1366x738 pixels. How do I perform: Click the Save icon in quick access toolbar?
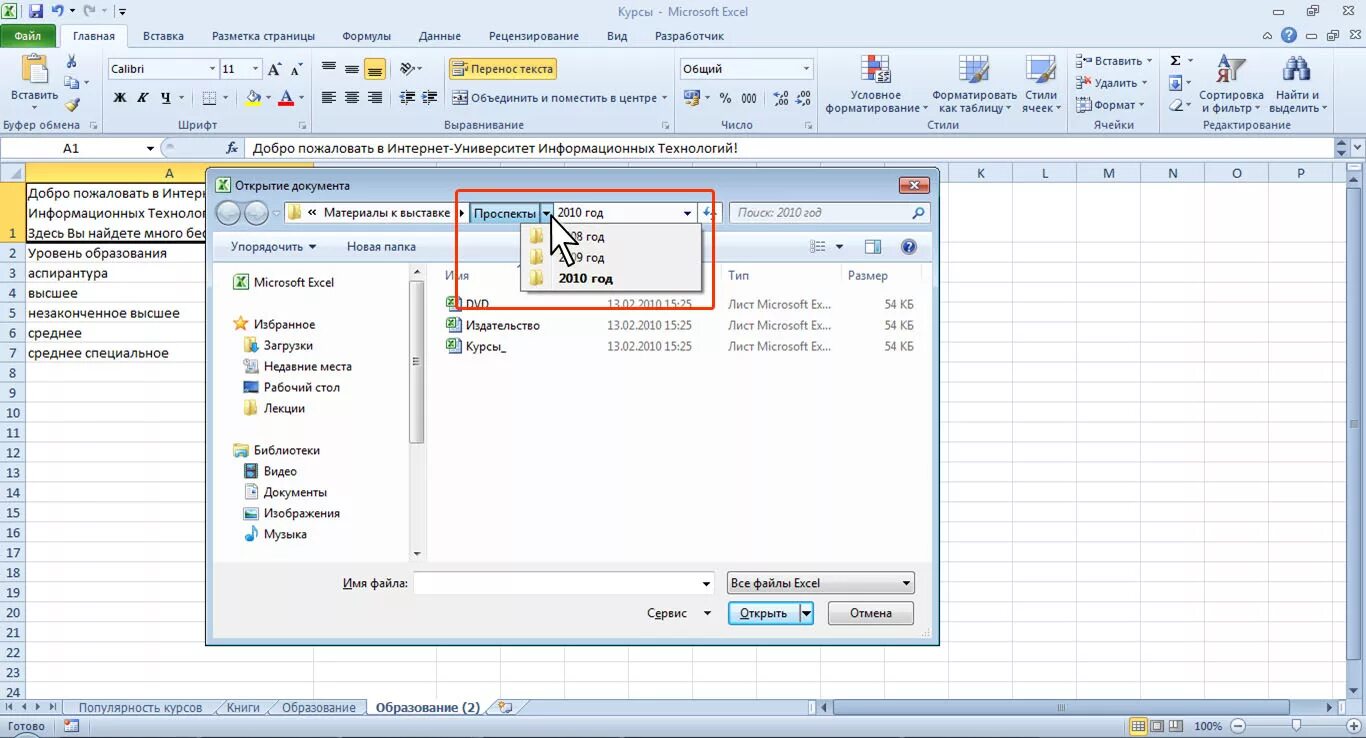(x=36, y=12)
